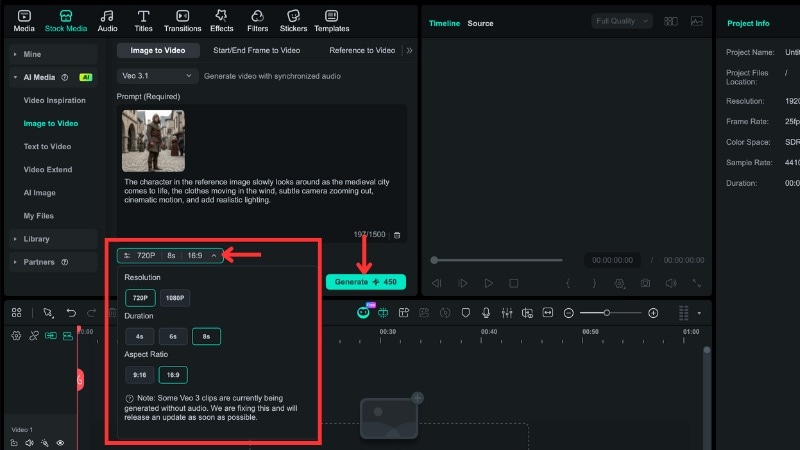Click the image scope icon in preview
This screenshot has height=450, width=800.
[x=696, y=21]
